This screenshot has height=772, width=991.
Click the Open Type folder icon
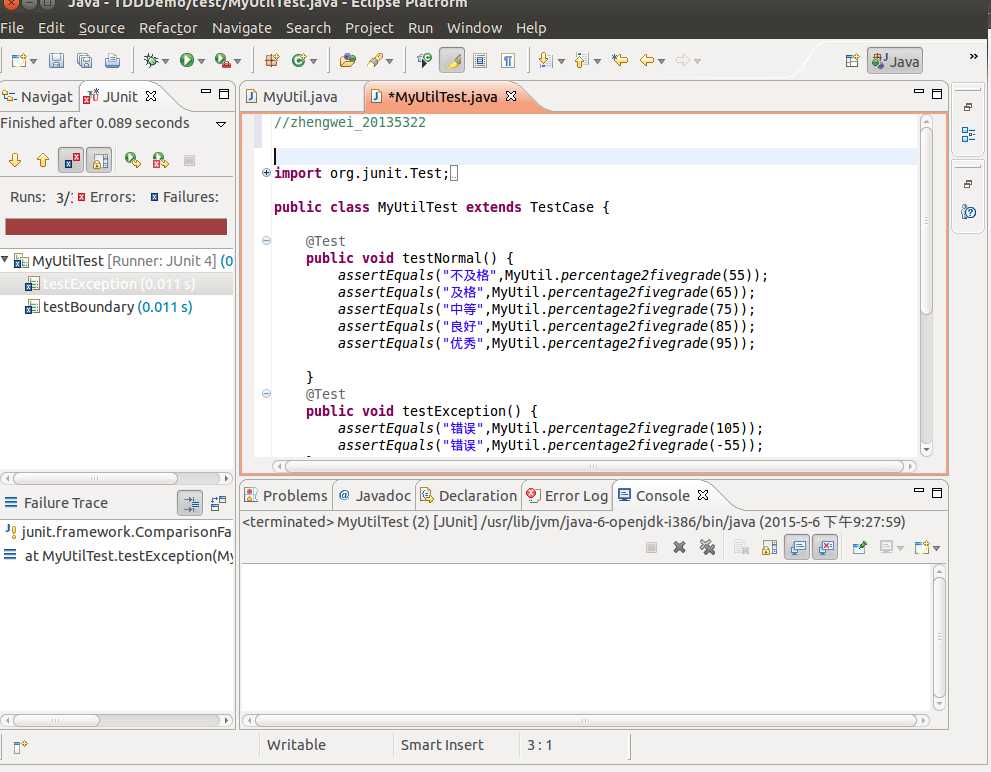[x=348, y=61]
